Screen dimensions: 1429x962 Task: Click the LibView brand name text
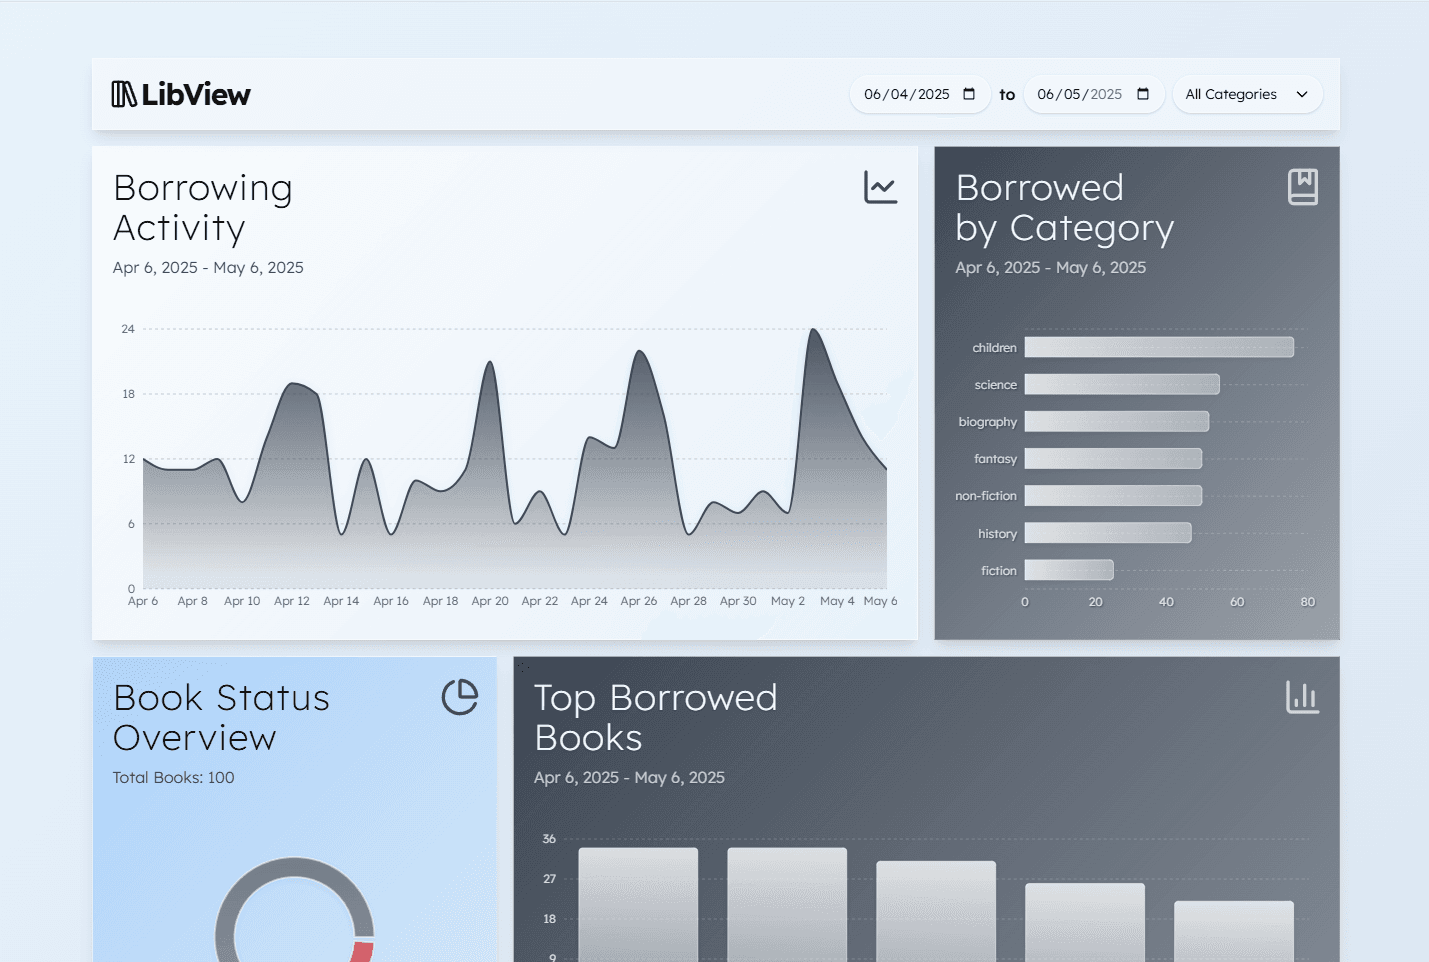tap(196, 94)
